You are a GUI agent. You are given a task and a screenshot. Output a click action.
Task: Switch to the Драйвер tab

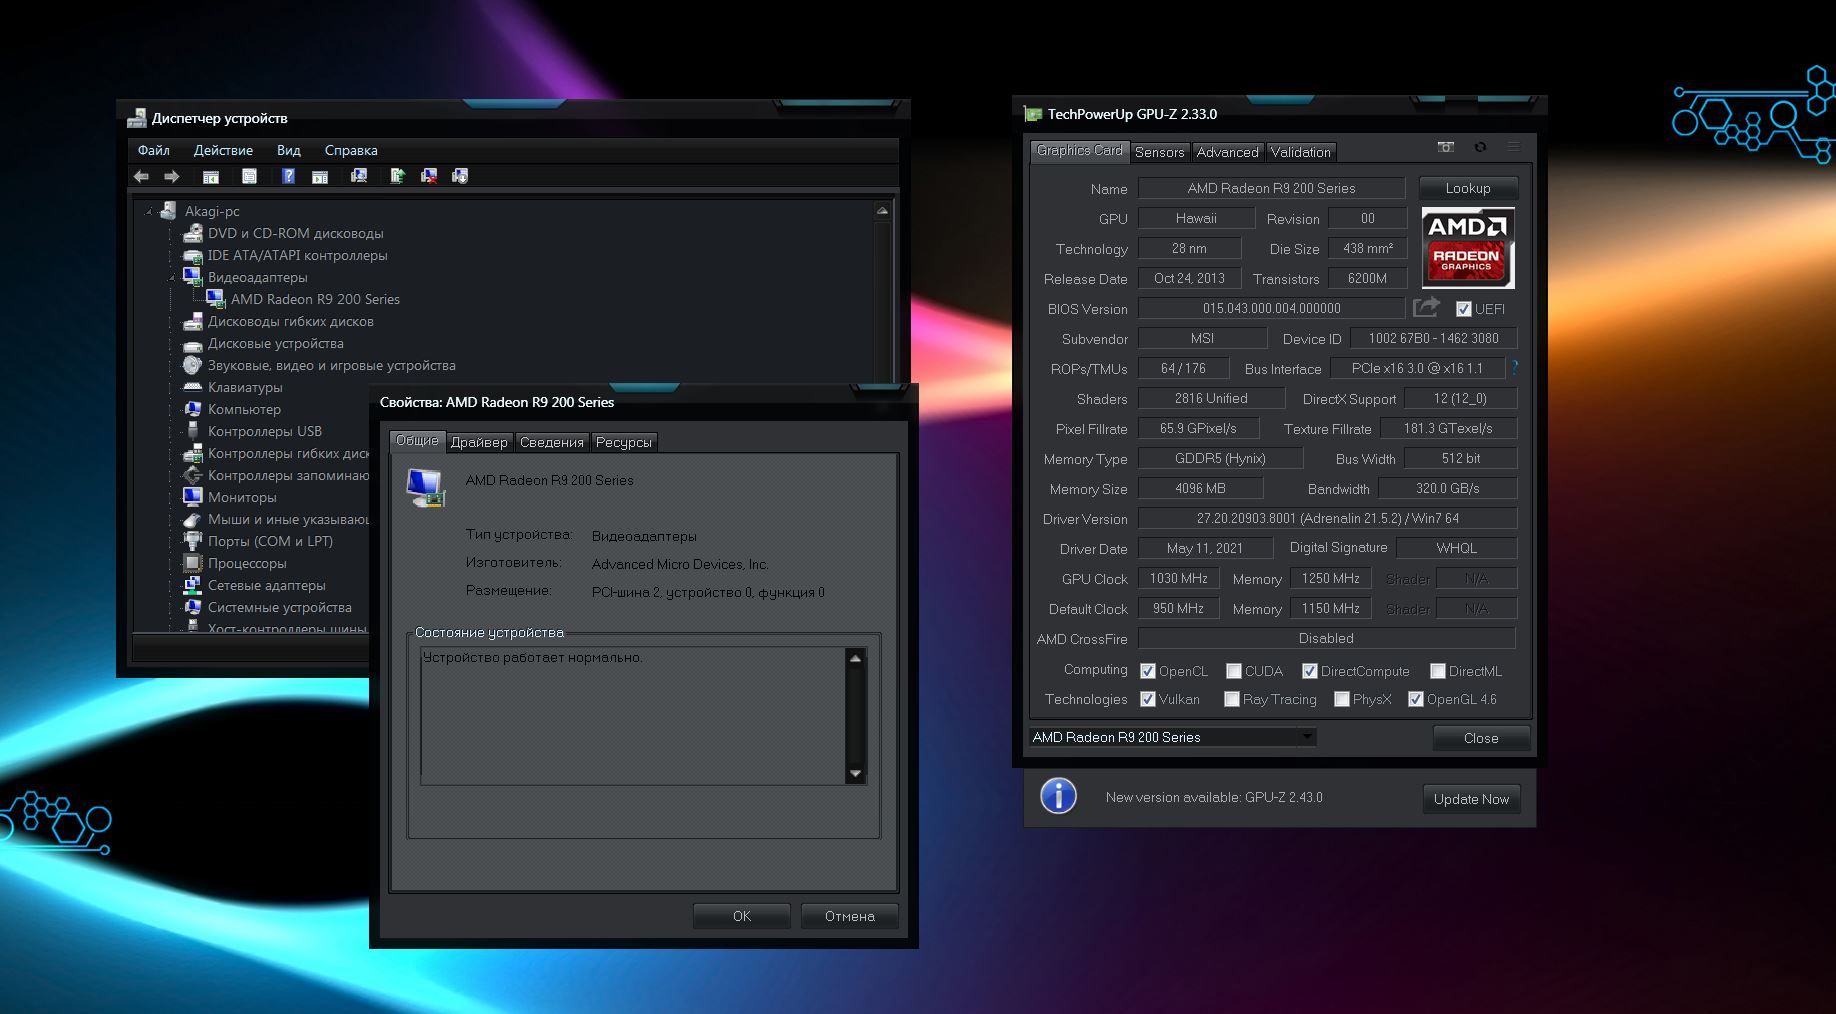(x=479, y=442)
